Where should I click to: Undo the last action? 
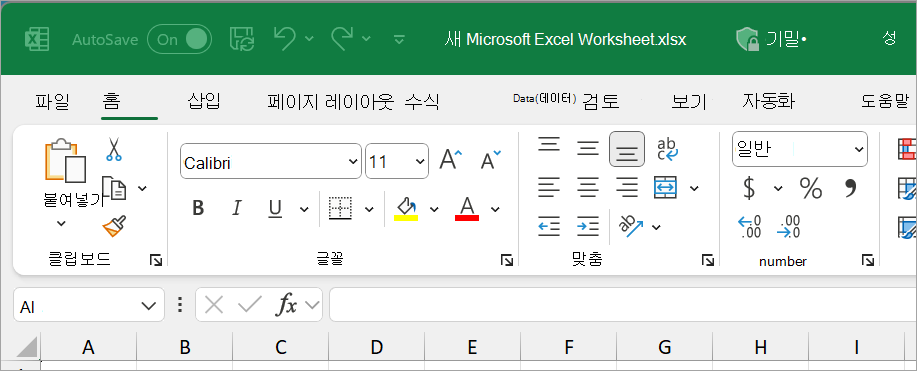pyautogui.click(x=285, y=39)
